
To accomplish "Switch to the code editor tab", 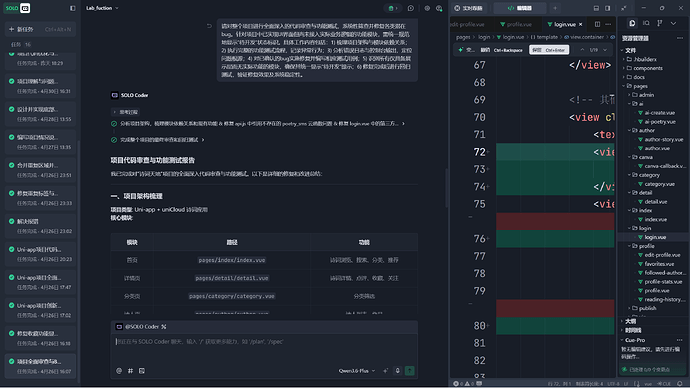I will 520,8.
